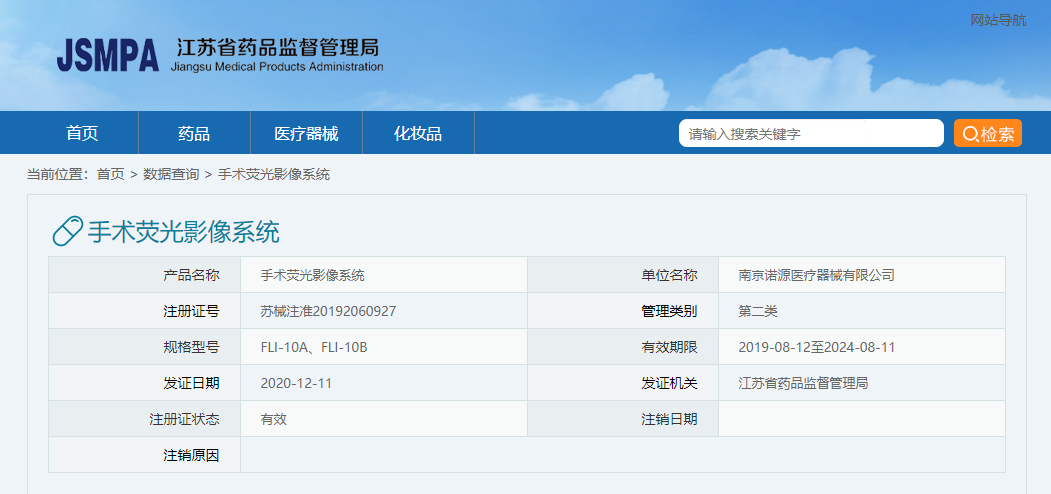Image resolution: width=1051 pixels, height=494 pixels.
Task: Click the 发证日期 label cell
Action: click(x=144, y=383)
